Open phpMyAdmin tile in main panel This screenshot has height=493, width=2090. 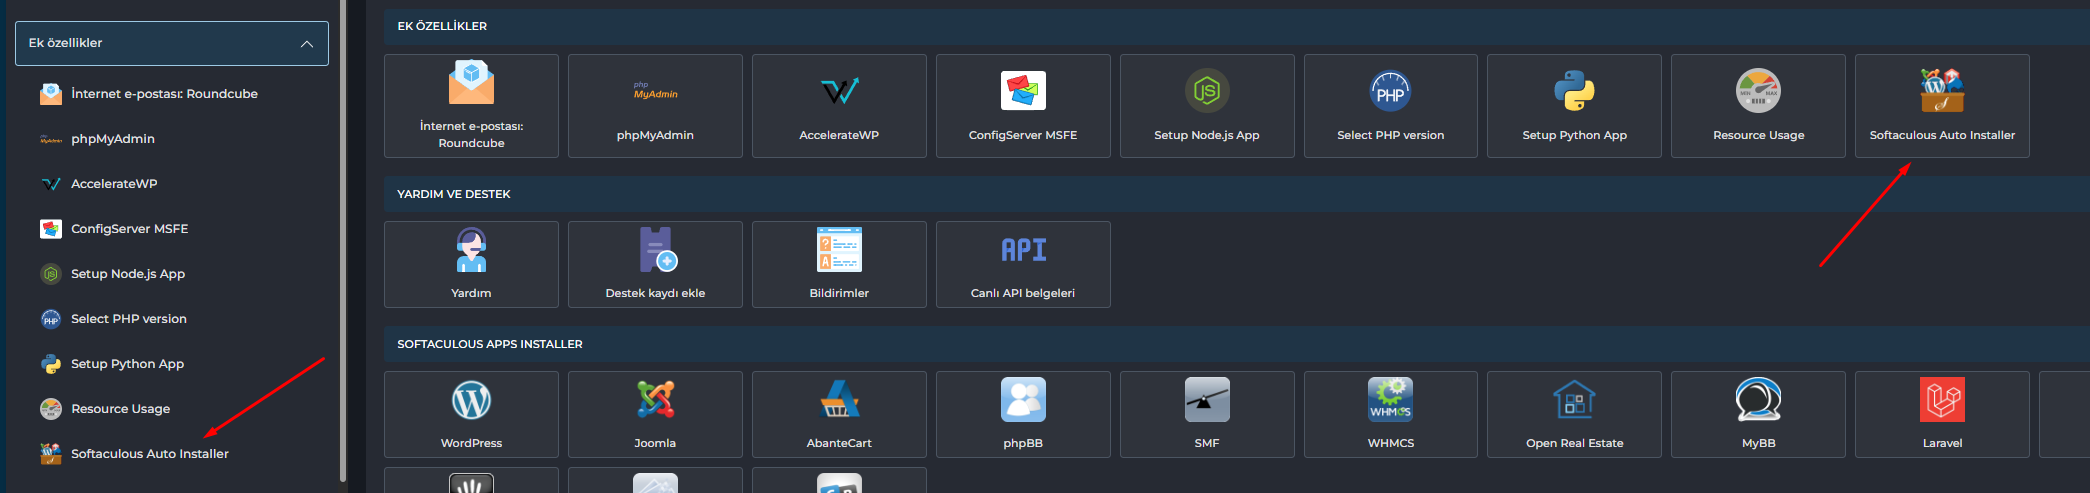coord(655,106)
